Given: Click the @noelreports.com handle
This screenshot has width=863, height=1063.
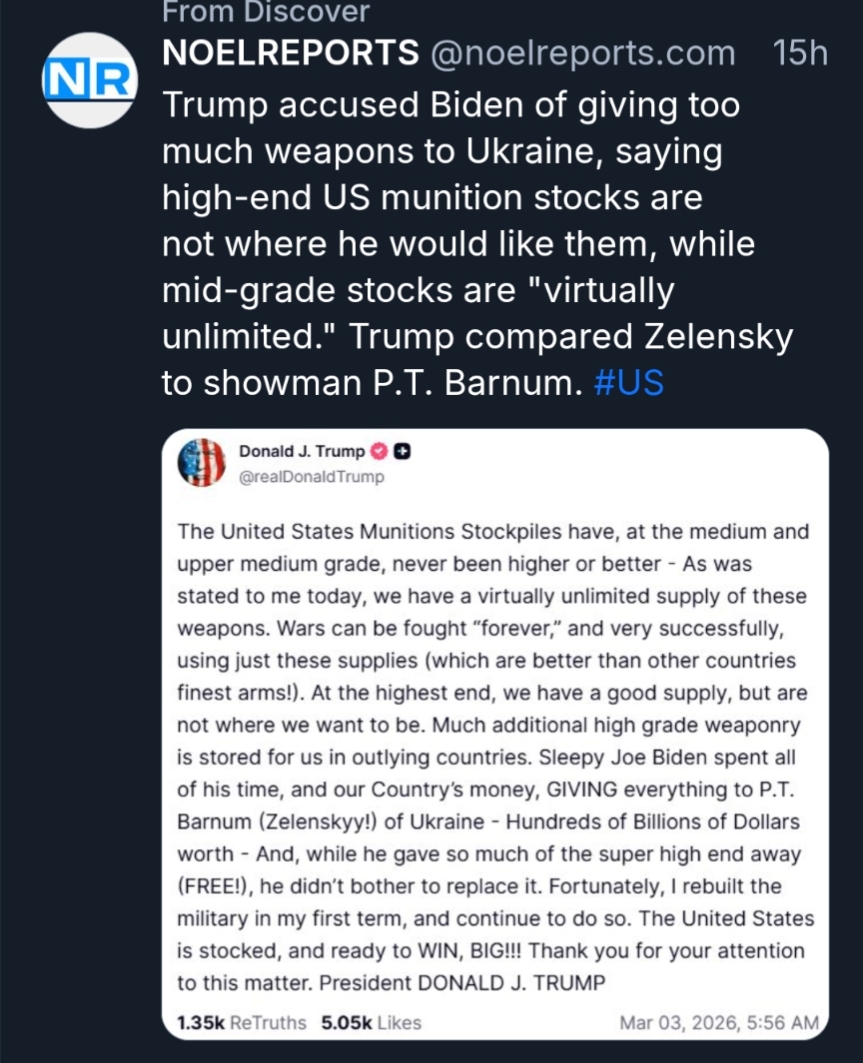Looking at the screenshot, I should [582, 53].
